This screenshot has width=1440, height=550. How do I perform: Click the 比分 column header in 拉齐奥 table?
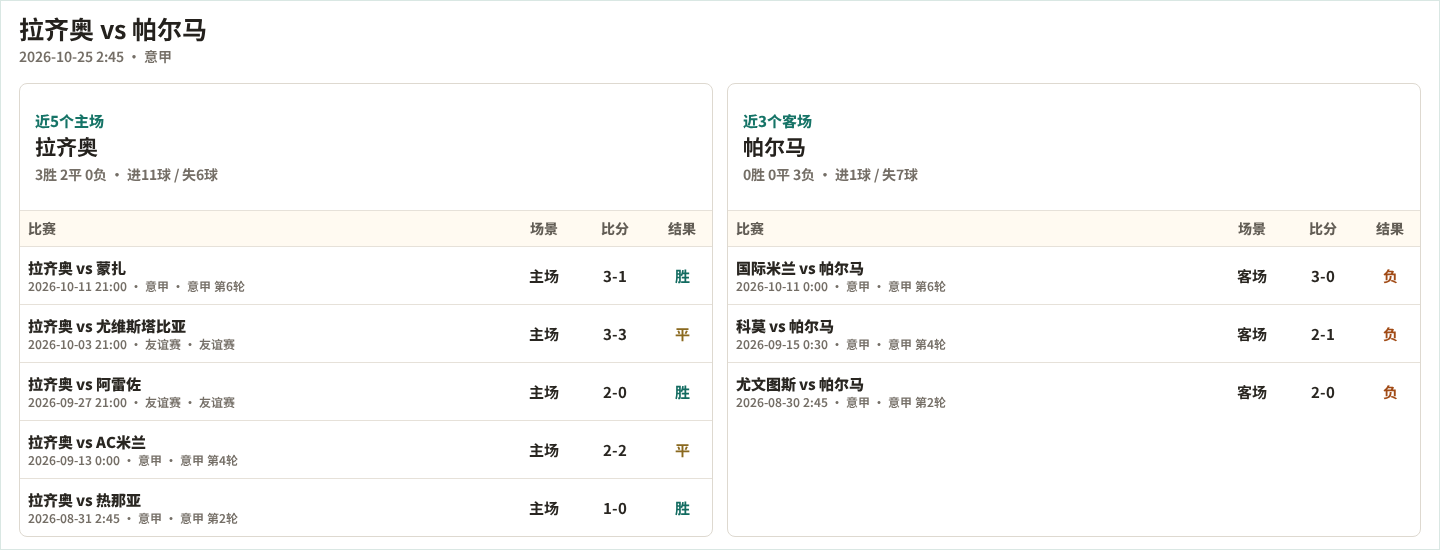[x=615, y=229]
